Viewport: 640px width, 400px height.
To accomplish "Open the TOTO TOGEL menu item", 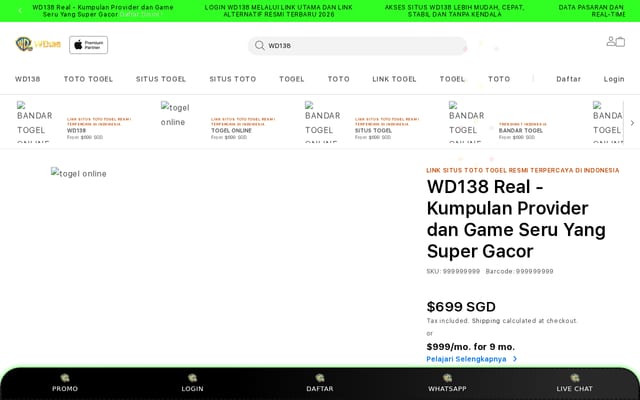I will 88,79.
